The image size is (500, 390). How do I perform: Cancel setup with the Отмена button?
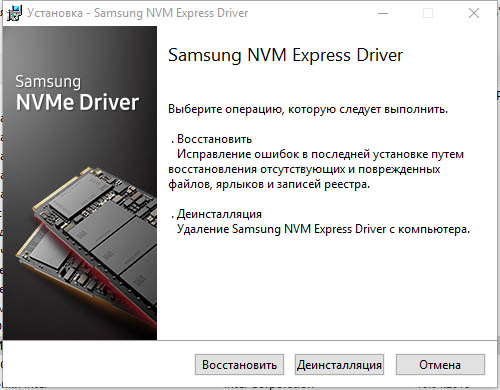(440, 364)
